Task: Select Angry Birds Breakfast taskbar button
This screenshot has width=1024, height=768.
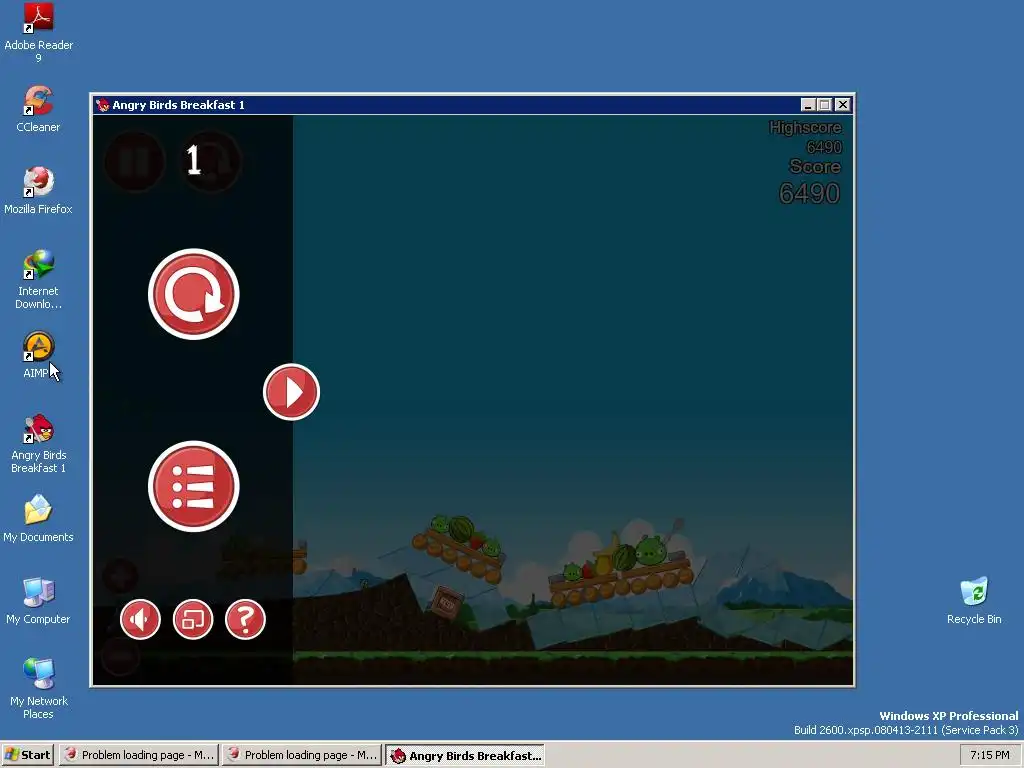Action: tap(465, 756)
